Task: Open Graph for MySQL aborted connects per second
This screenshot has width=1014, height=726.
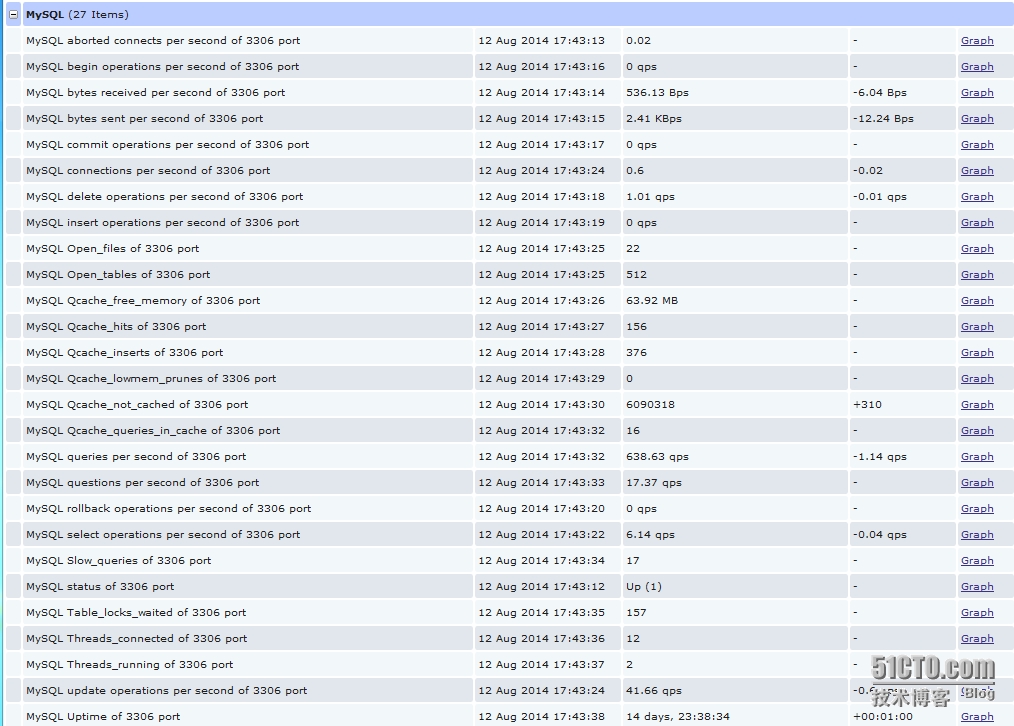Action: point(976,41)
